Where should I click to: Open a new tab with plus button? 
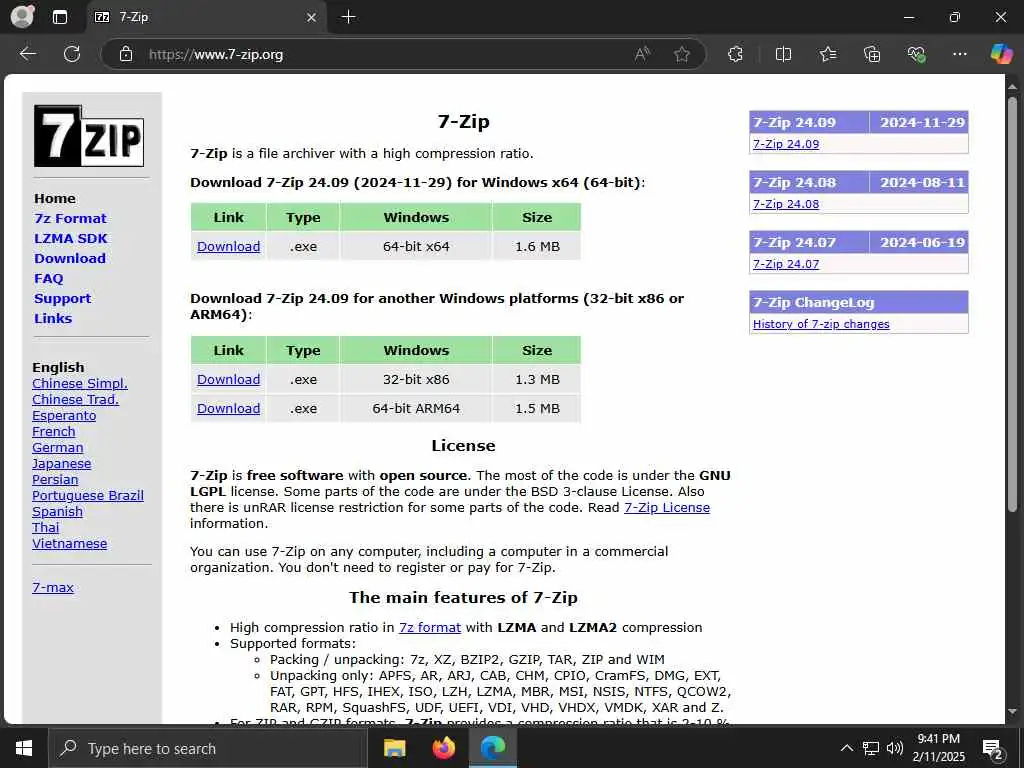pyautogui.click(x=349, y=17)
